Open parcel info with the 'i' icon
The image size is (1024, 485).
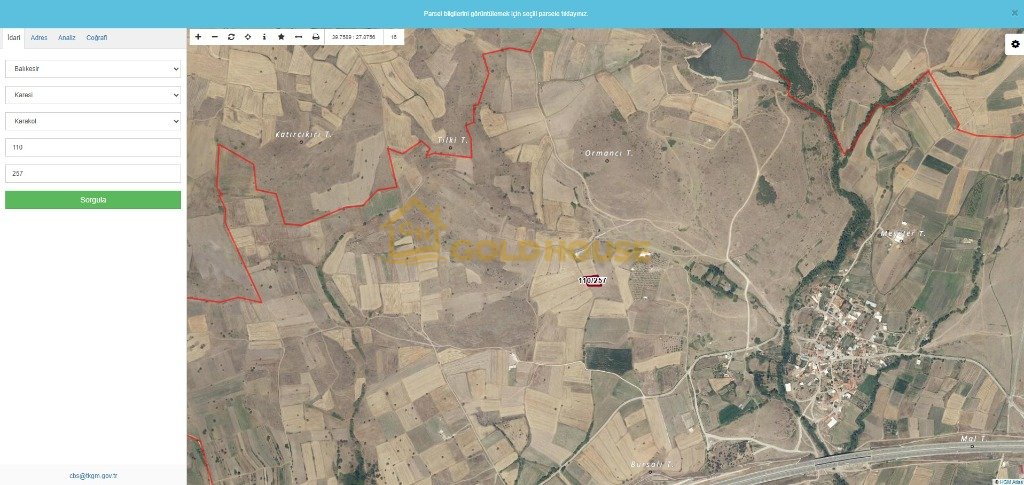pos(264,37)
